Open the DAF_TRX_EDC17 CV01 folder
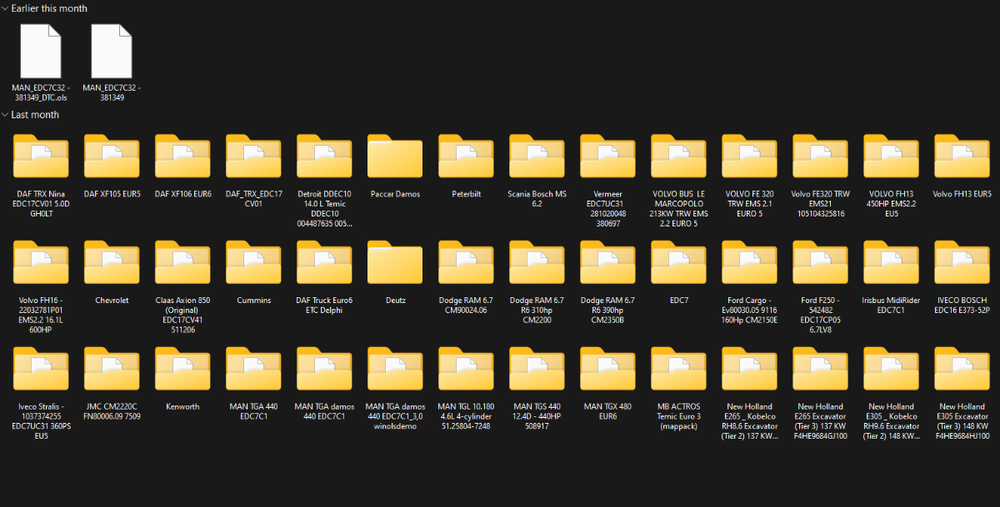Image resolution: width=1000 pixels, height=507 pixels. pos(253,156)
